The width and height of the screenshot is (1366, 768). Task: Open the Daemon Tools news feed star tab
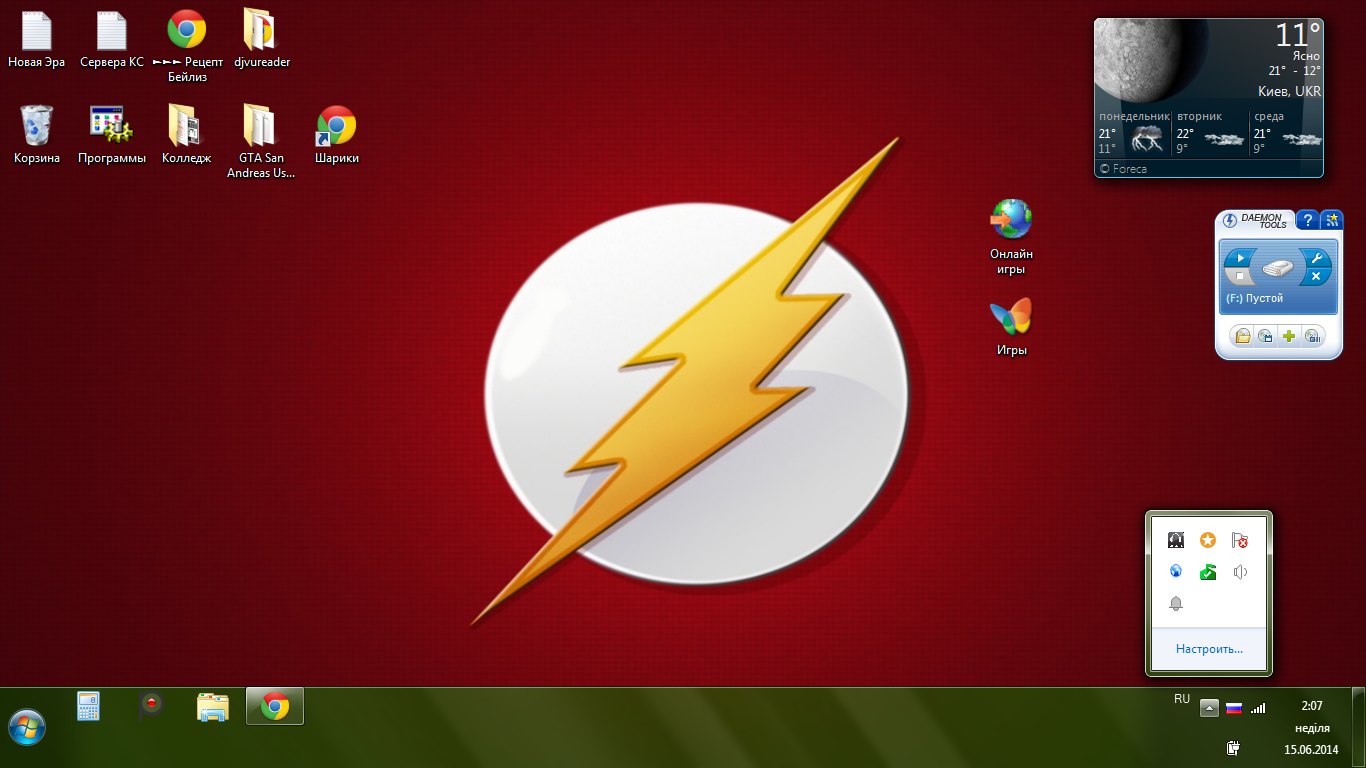coord(1332,221)
